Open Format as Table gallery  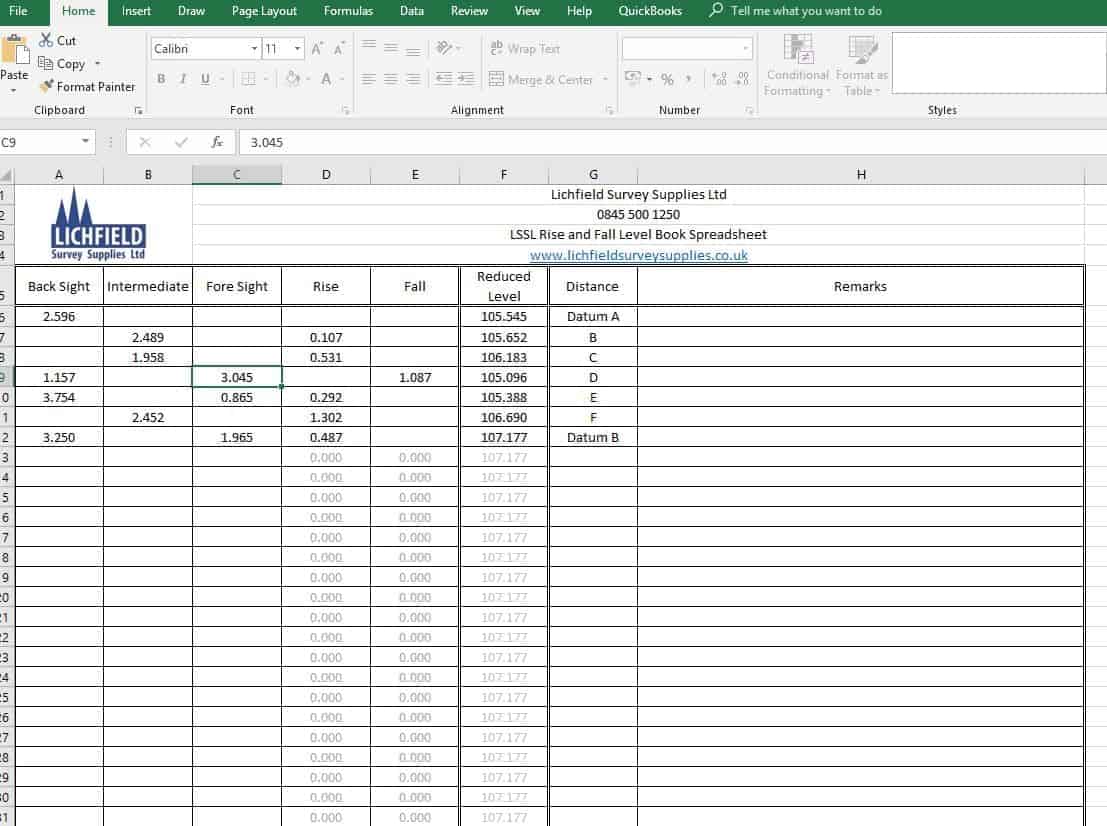(x=862, y=65)
